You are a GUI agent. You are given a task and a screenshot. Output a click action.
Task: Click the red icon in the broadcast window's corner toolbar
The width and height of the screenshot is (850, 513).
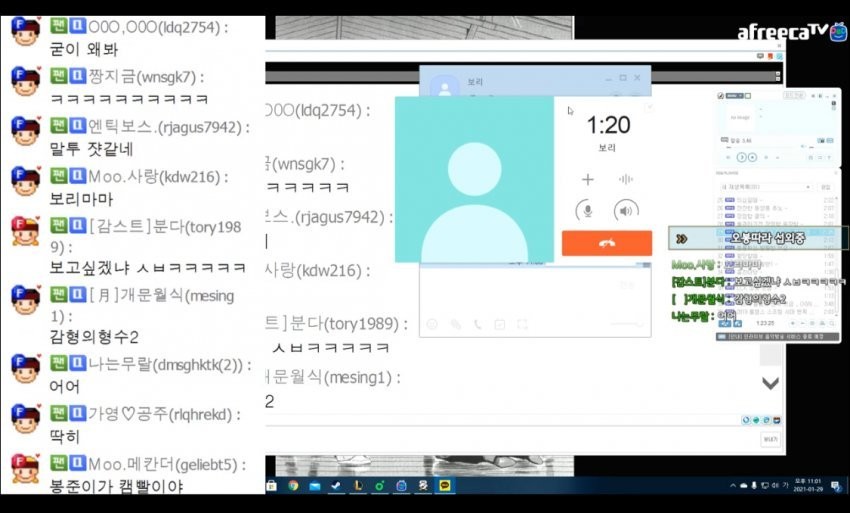[770, 56]
